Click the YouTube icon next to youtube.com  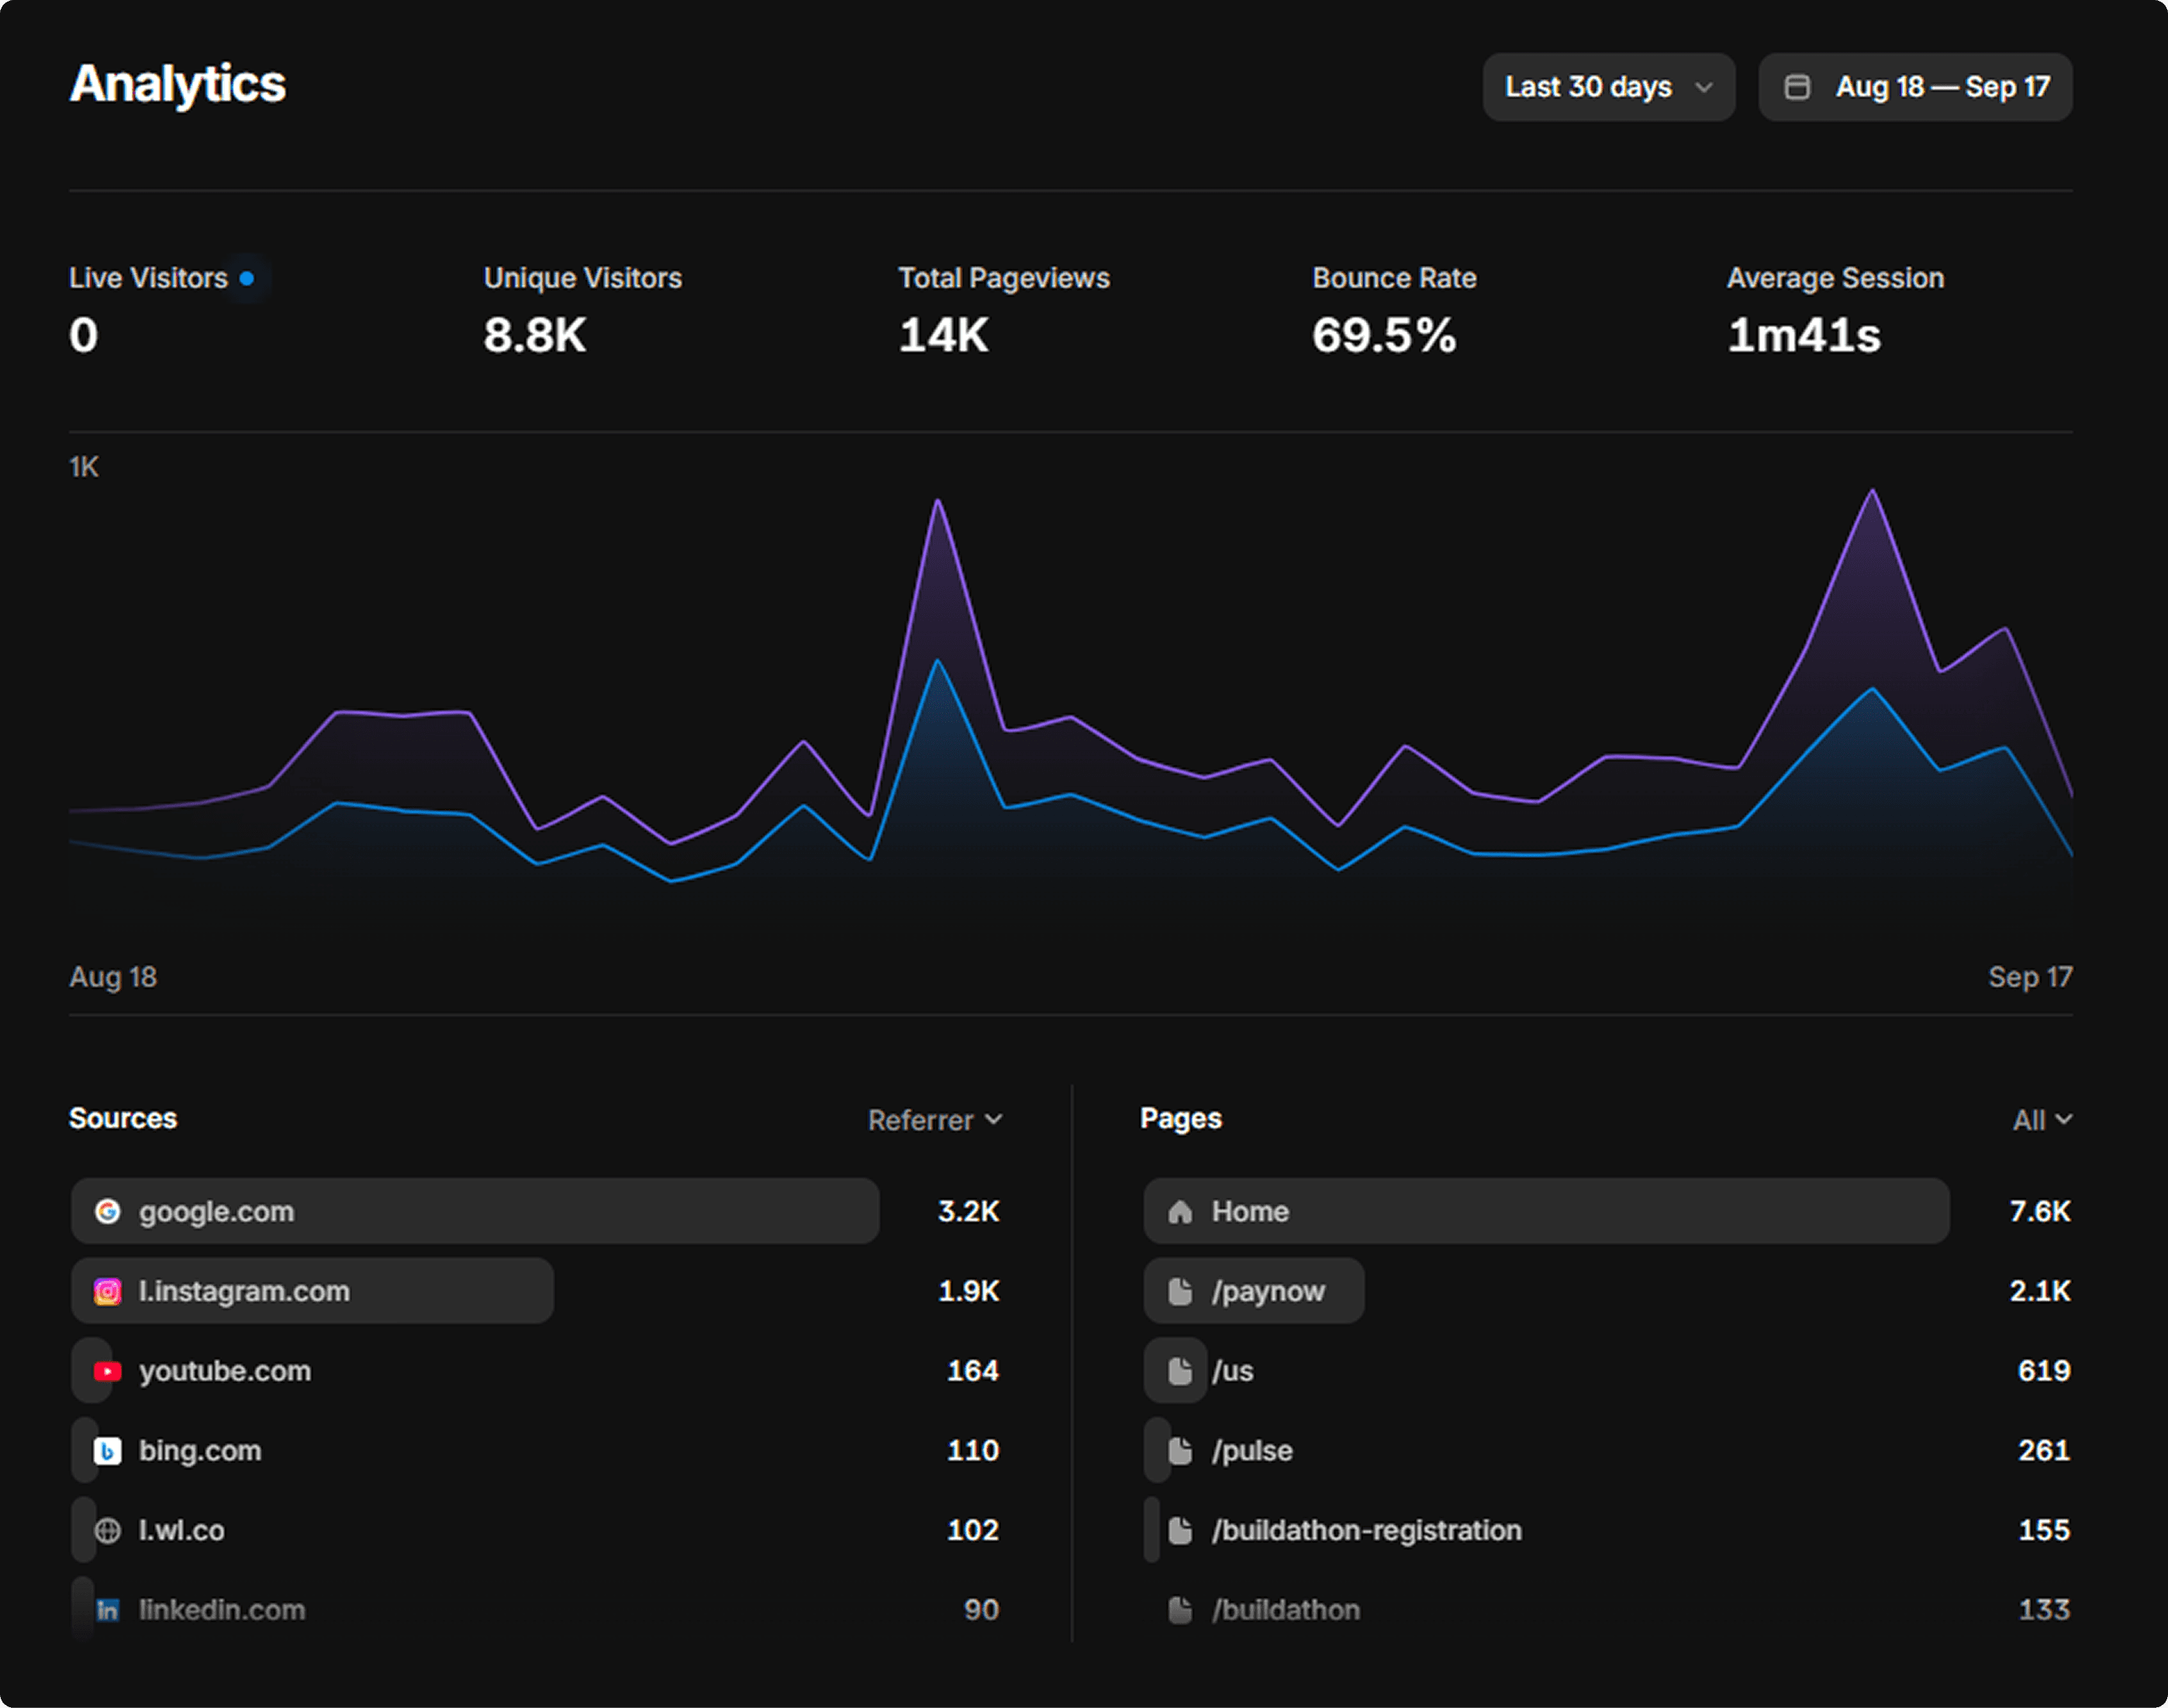[x=107, y=1371]
